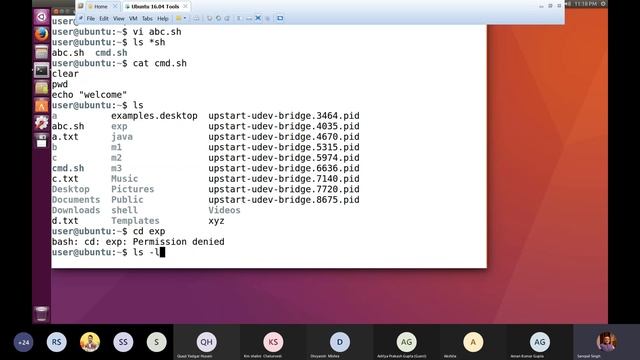This screenshot has height=360, width=640.
Task: Open the yellow document app in launcher
Action: (x=41, y=88)
